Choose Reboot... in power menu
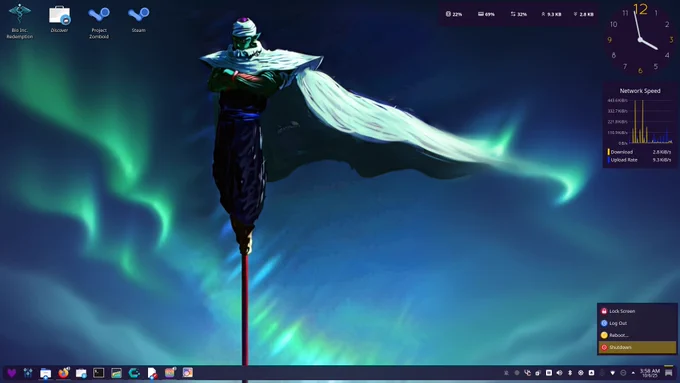Image resolution: width=680 pixels, height=383 pixels. pyautogui.click(x=637, y=335)
